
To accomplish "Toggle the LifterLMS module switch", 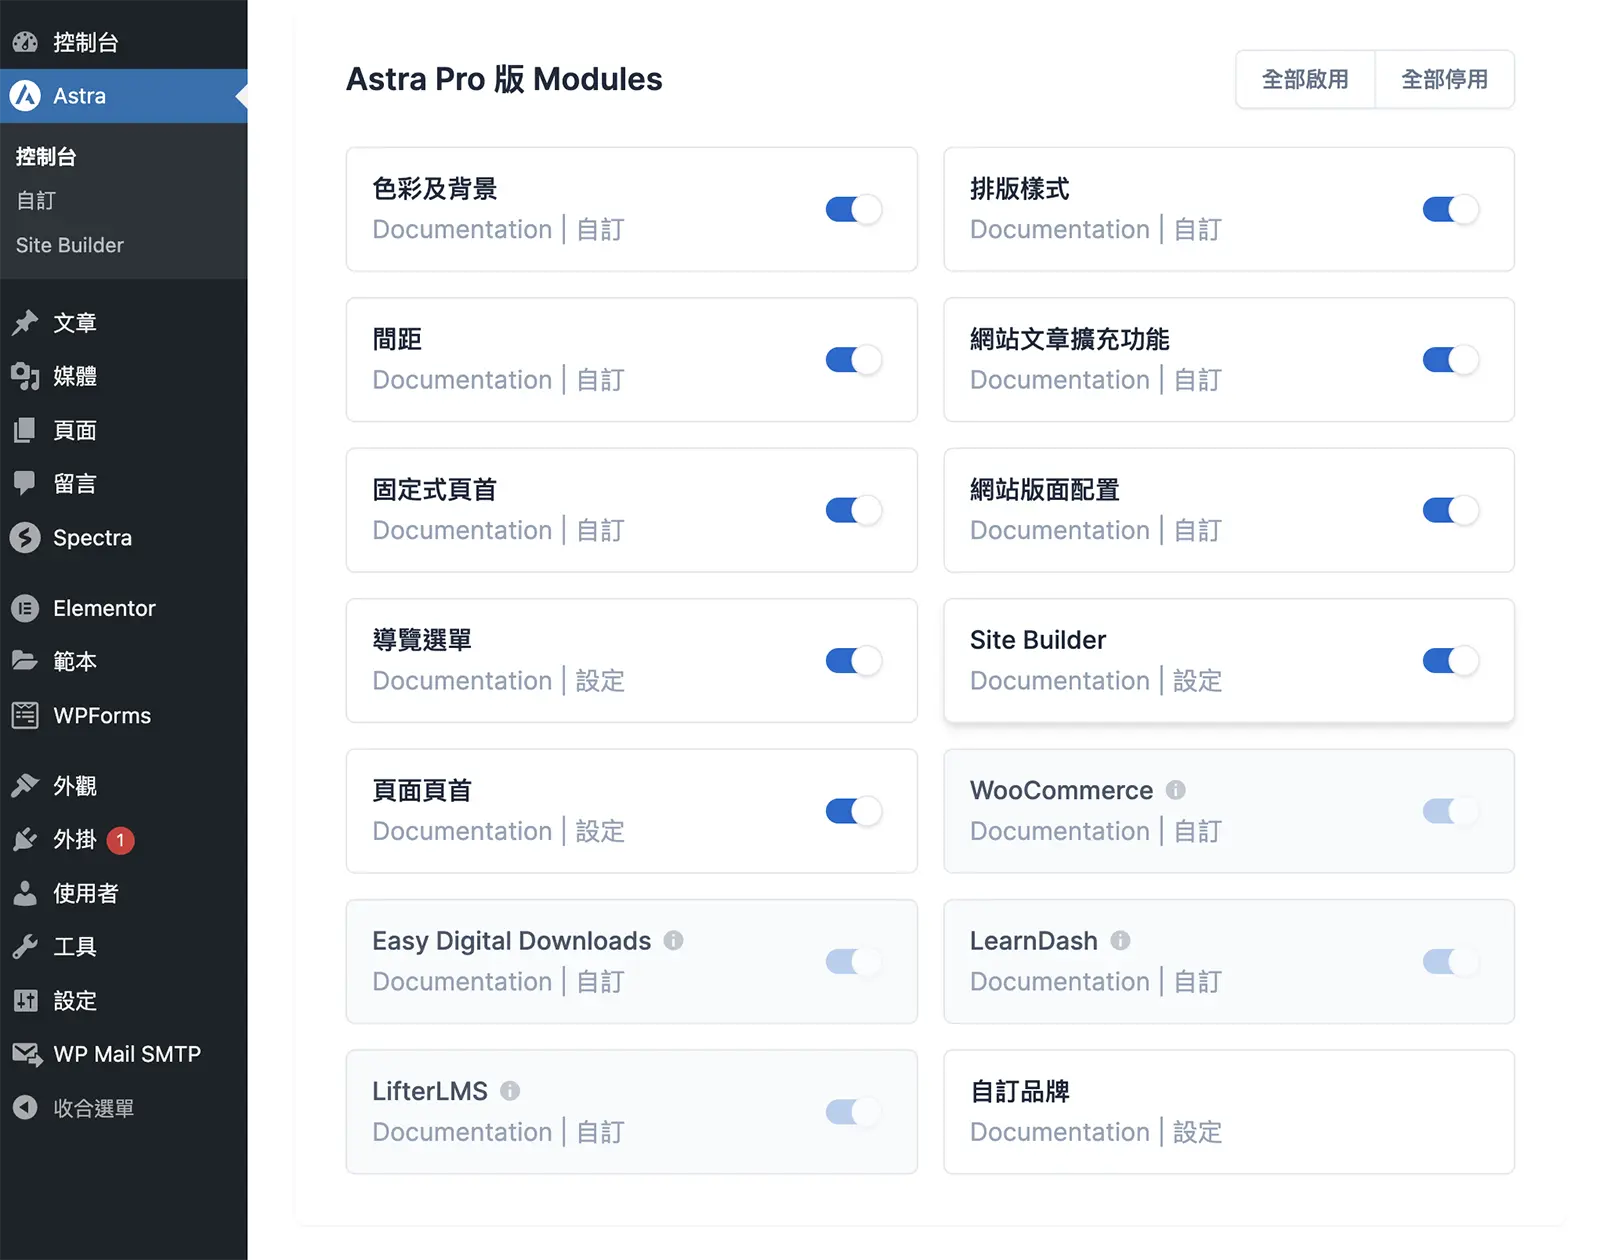I will coord(853,1112).
